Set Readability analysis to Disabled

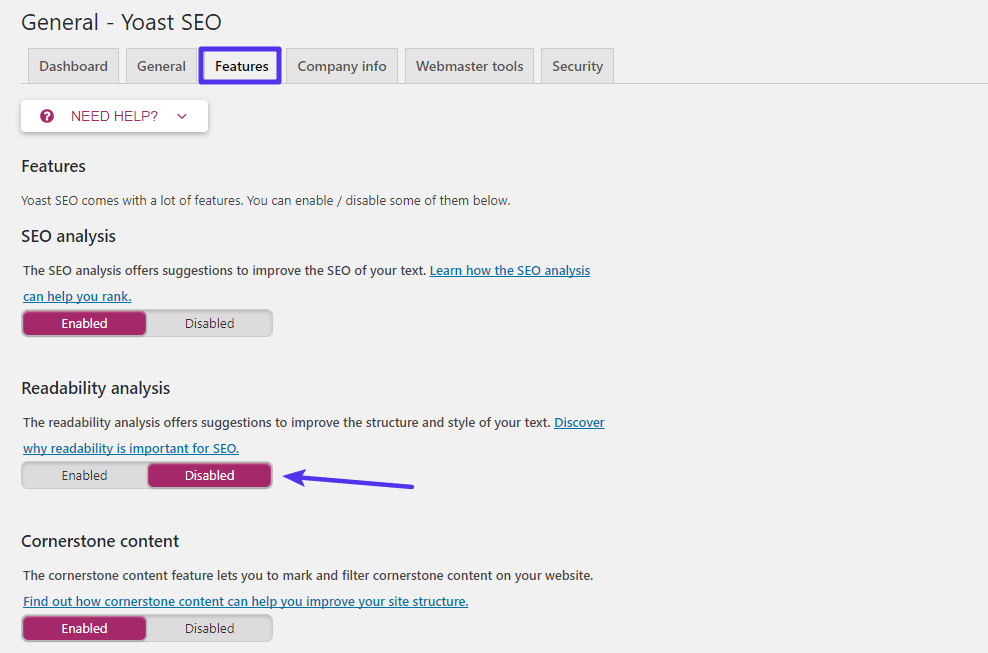209,476
